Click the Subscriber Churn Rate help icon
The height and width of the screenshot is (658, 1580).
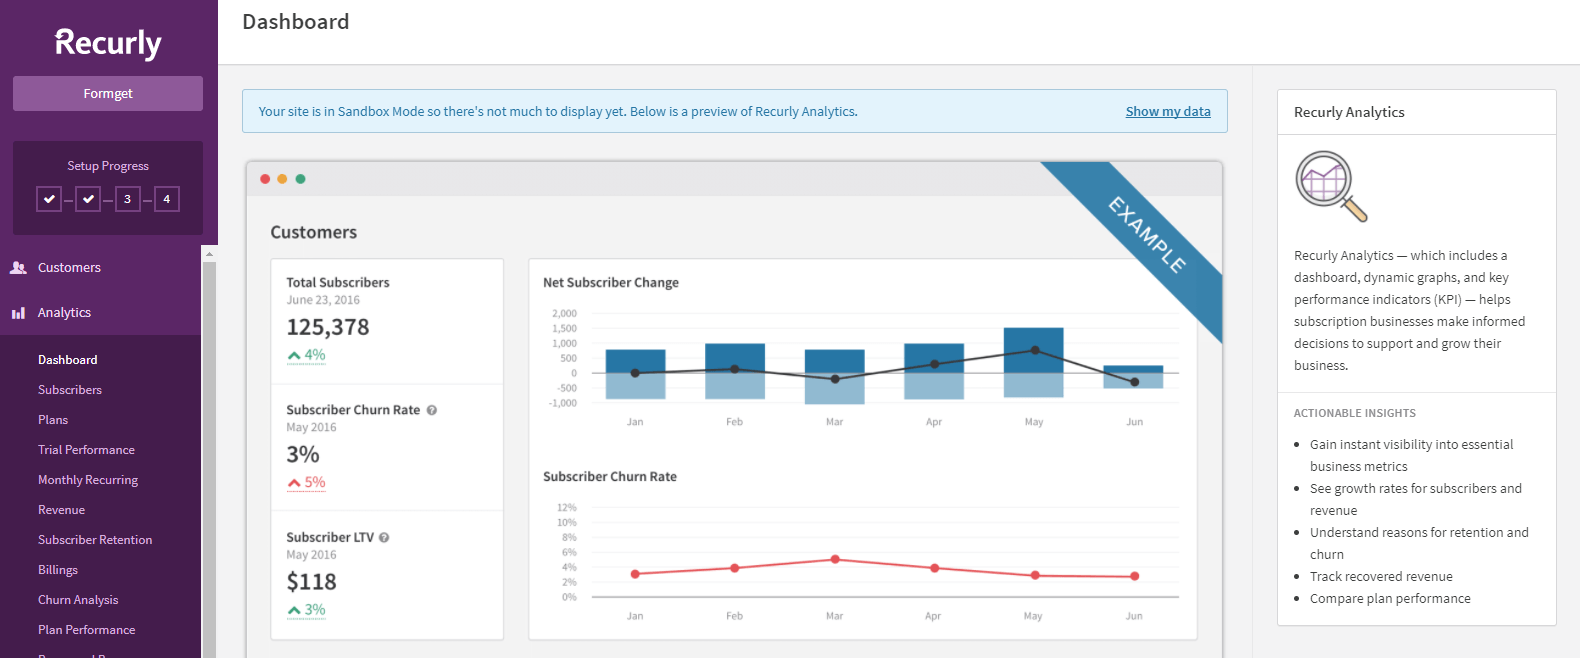432,410
